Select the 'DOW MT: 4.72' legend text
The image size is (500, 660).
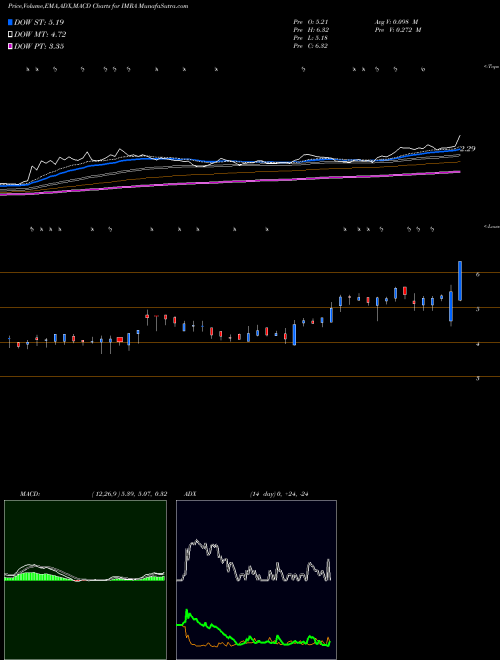pos(40,35)
